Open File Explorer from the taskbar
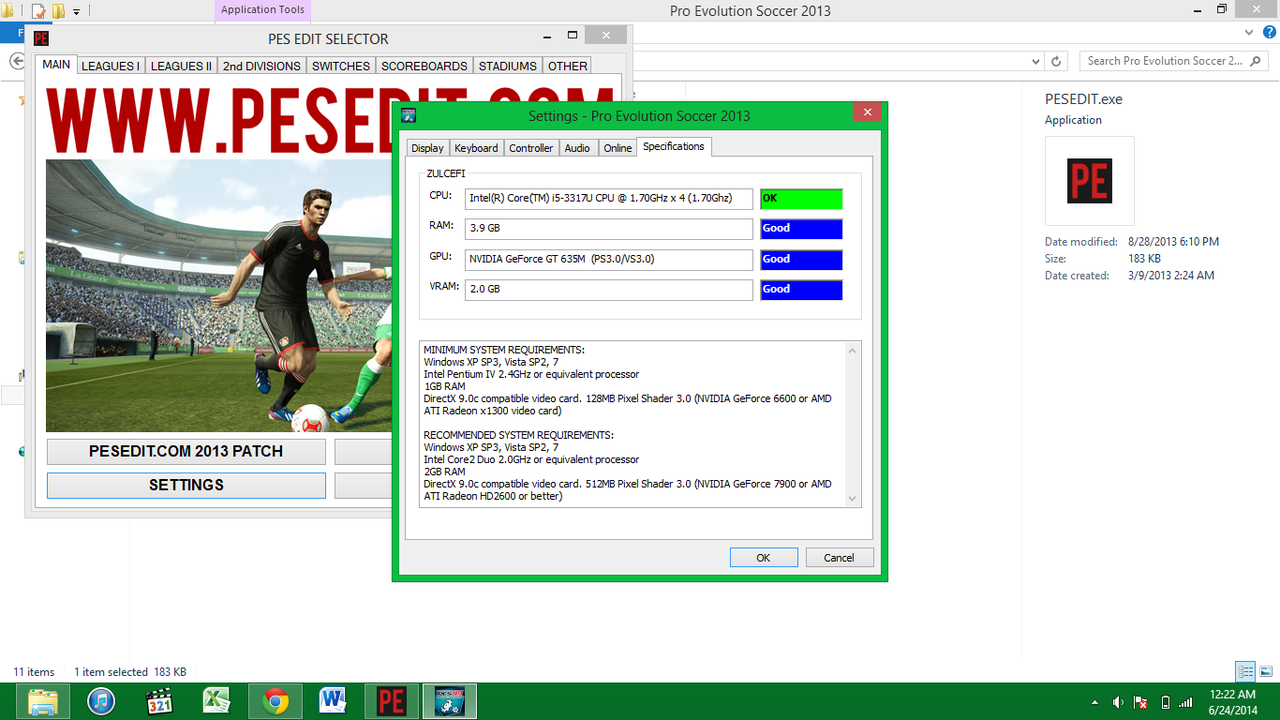This screenshot has height=720, width=1280. click(x=43, y=701)
